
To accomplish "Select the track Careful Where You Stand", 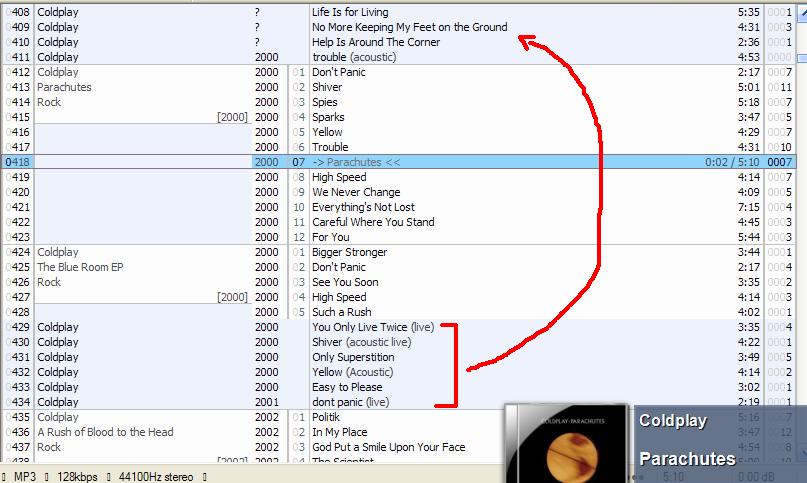I will [x=373, y=221].
